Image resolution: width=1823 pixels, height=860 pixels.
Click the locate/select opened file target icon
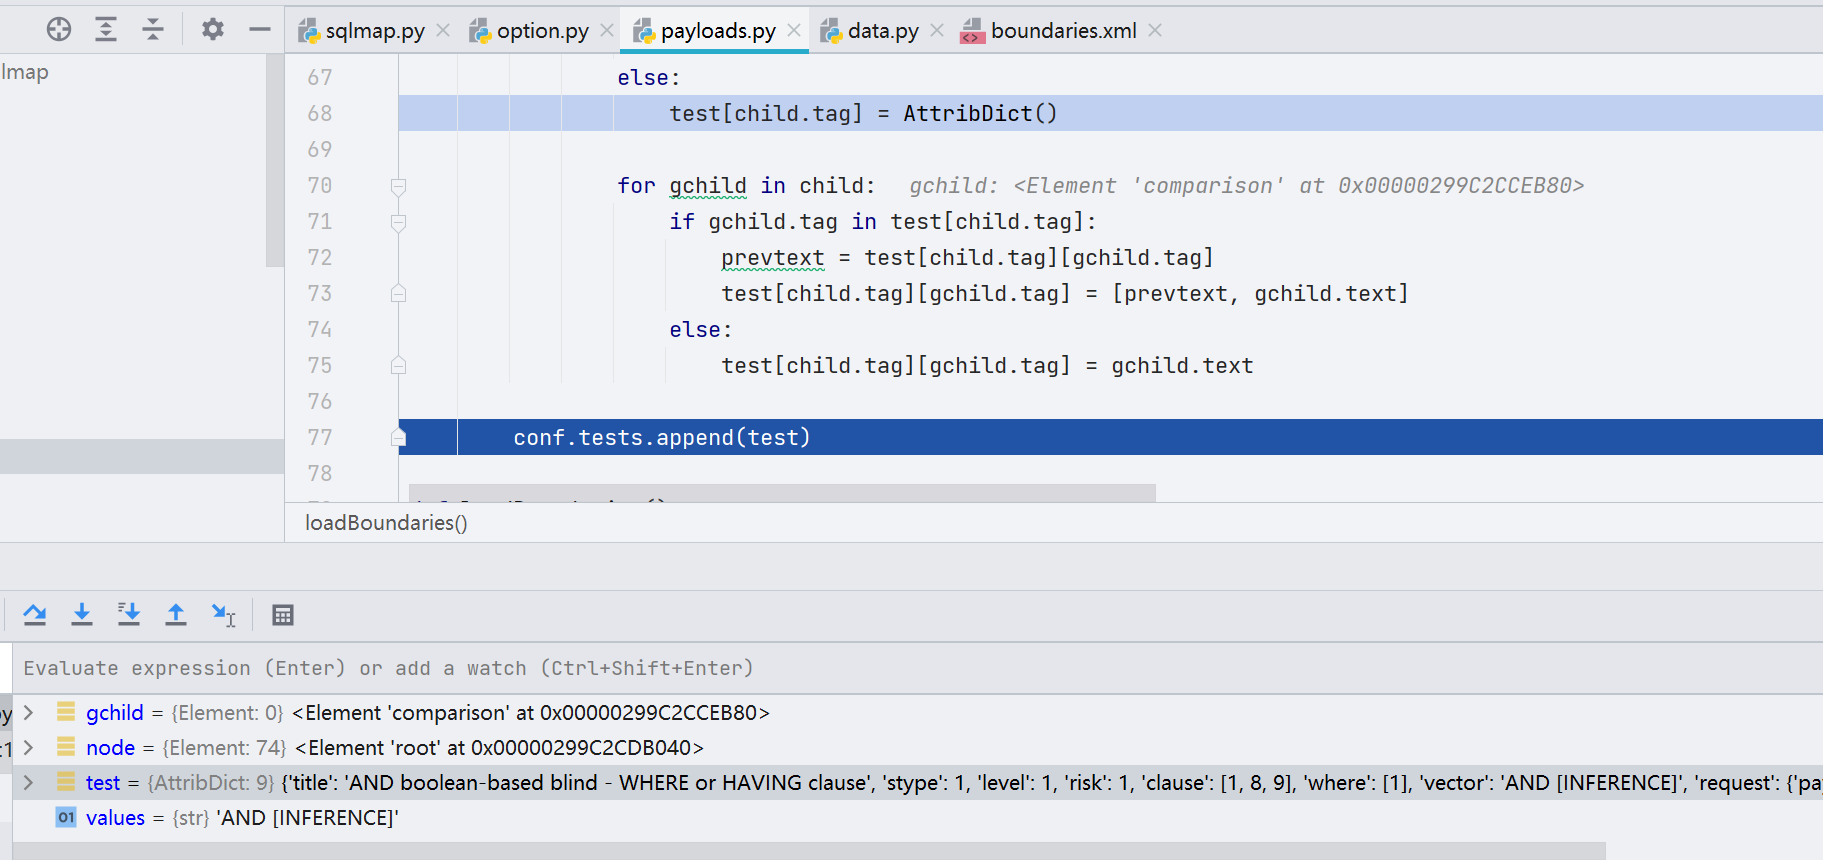pyautogui.click(x=59, y=30)
